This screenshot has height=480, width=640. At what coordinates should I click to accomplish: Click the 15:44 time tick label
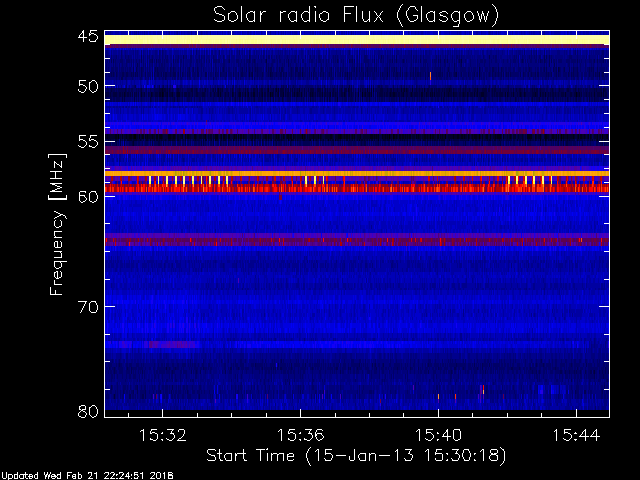576,435
